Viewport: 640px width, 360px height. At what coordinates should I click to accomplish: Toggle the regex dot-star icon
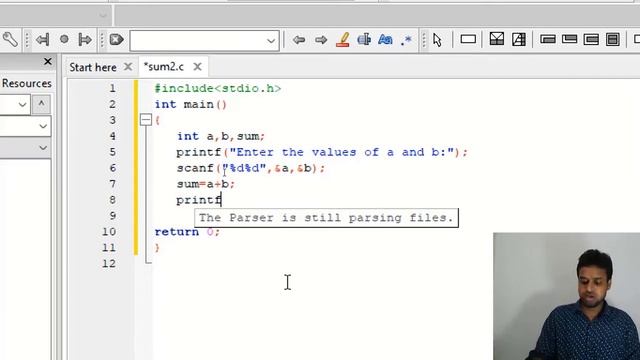(406, 40)
